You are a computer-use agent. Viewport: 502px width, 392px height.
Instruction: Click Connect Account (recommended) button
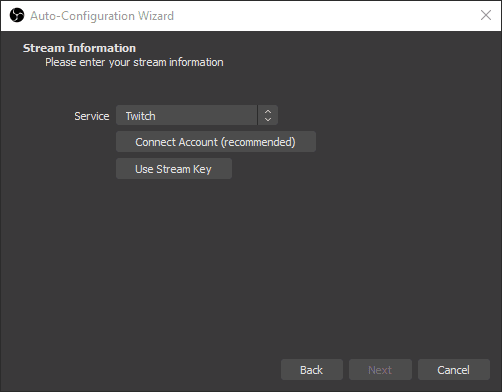coord(216,142)
